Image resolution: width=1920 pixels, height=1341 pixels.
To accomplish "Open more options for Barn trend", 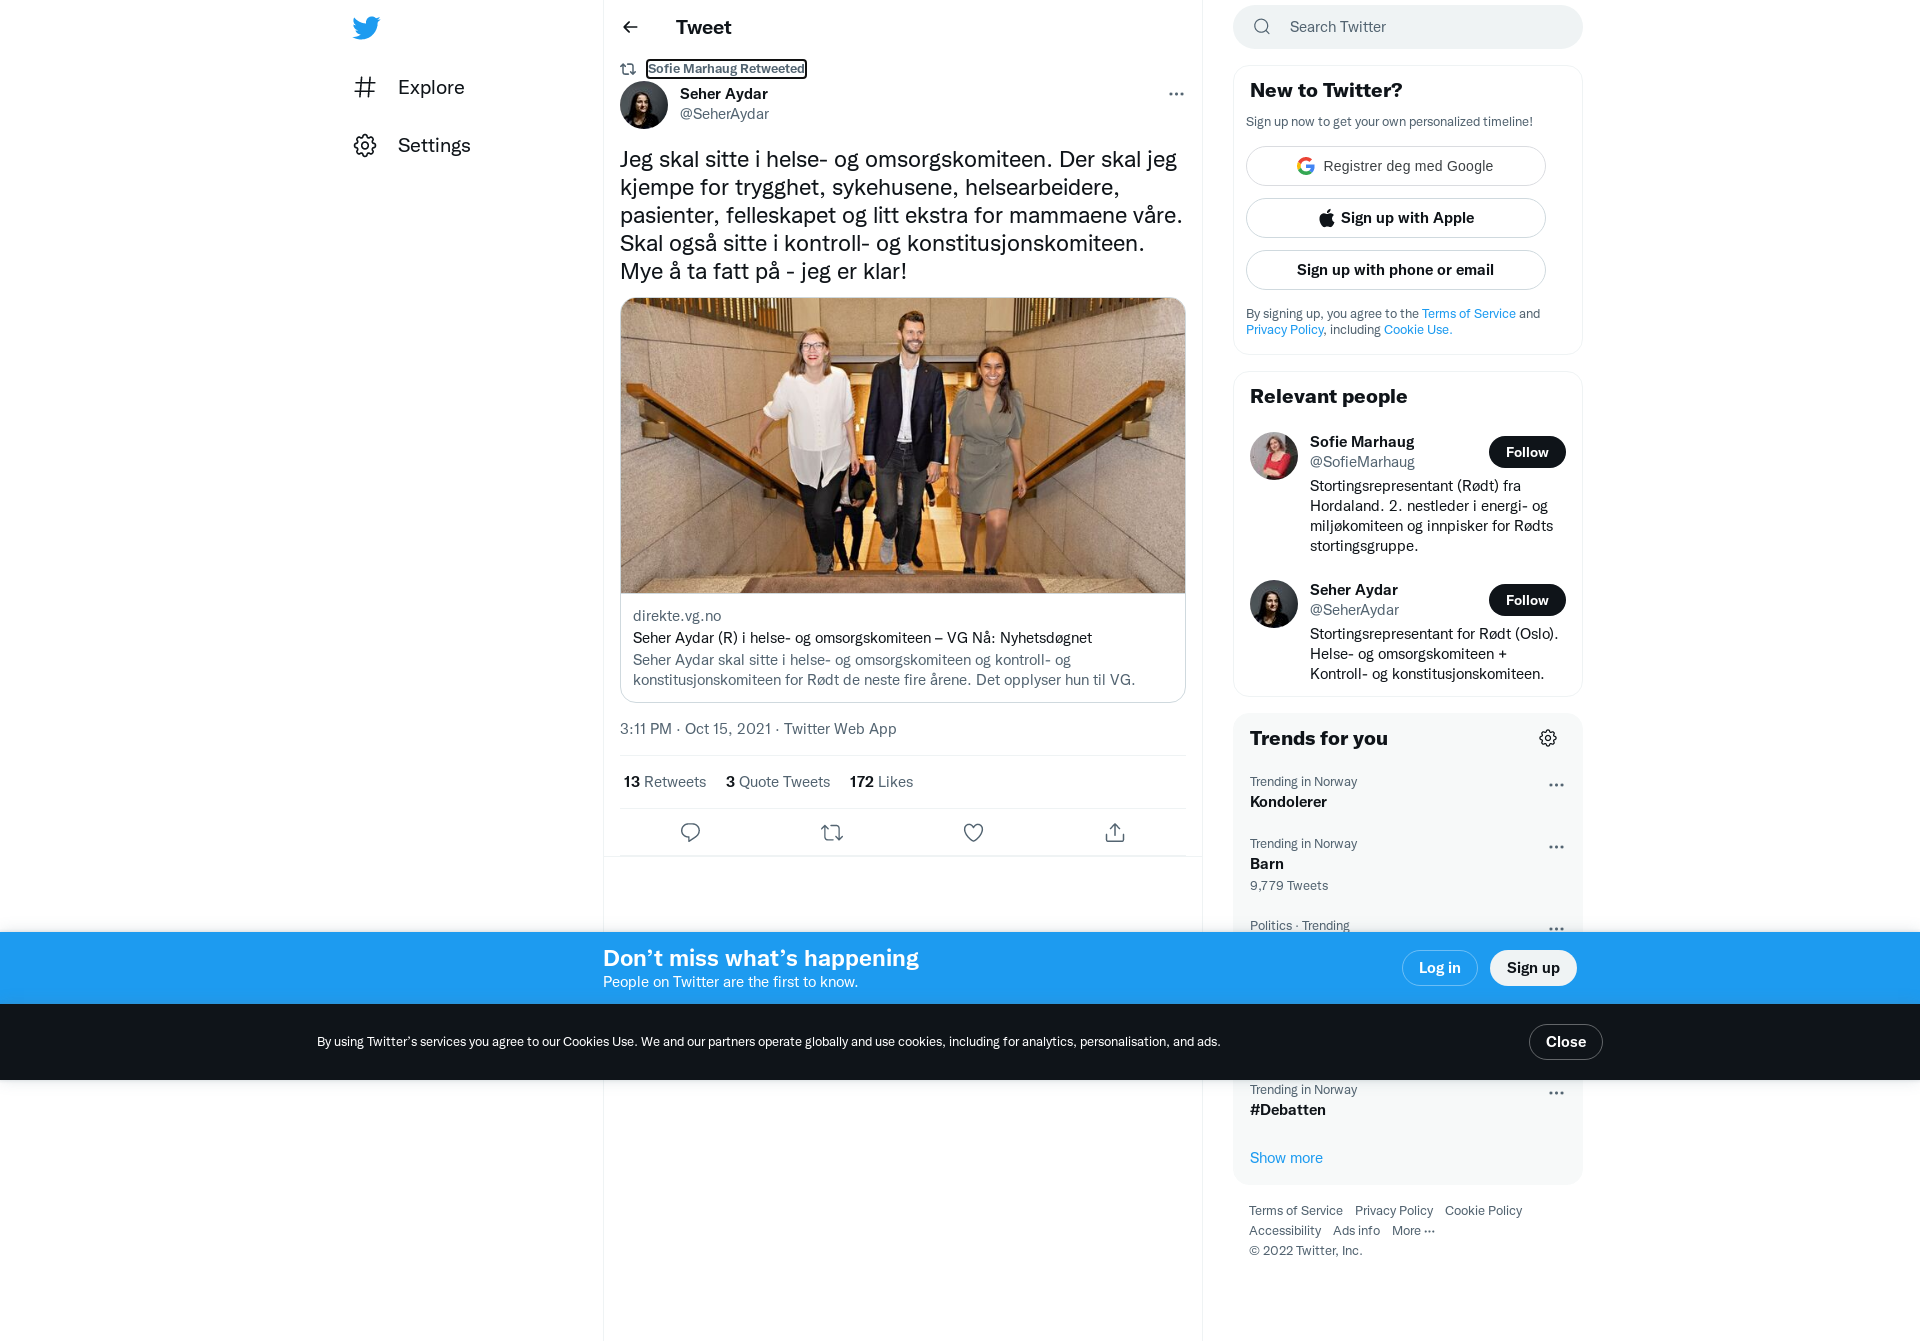I will 1556,847.
